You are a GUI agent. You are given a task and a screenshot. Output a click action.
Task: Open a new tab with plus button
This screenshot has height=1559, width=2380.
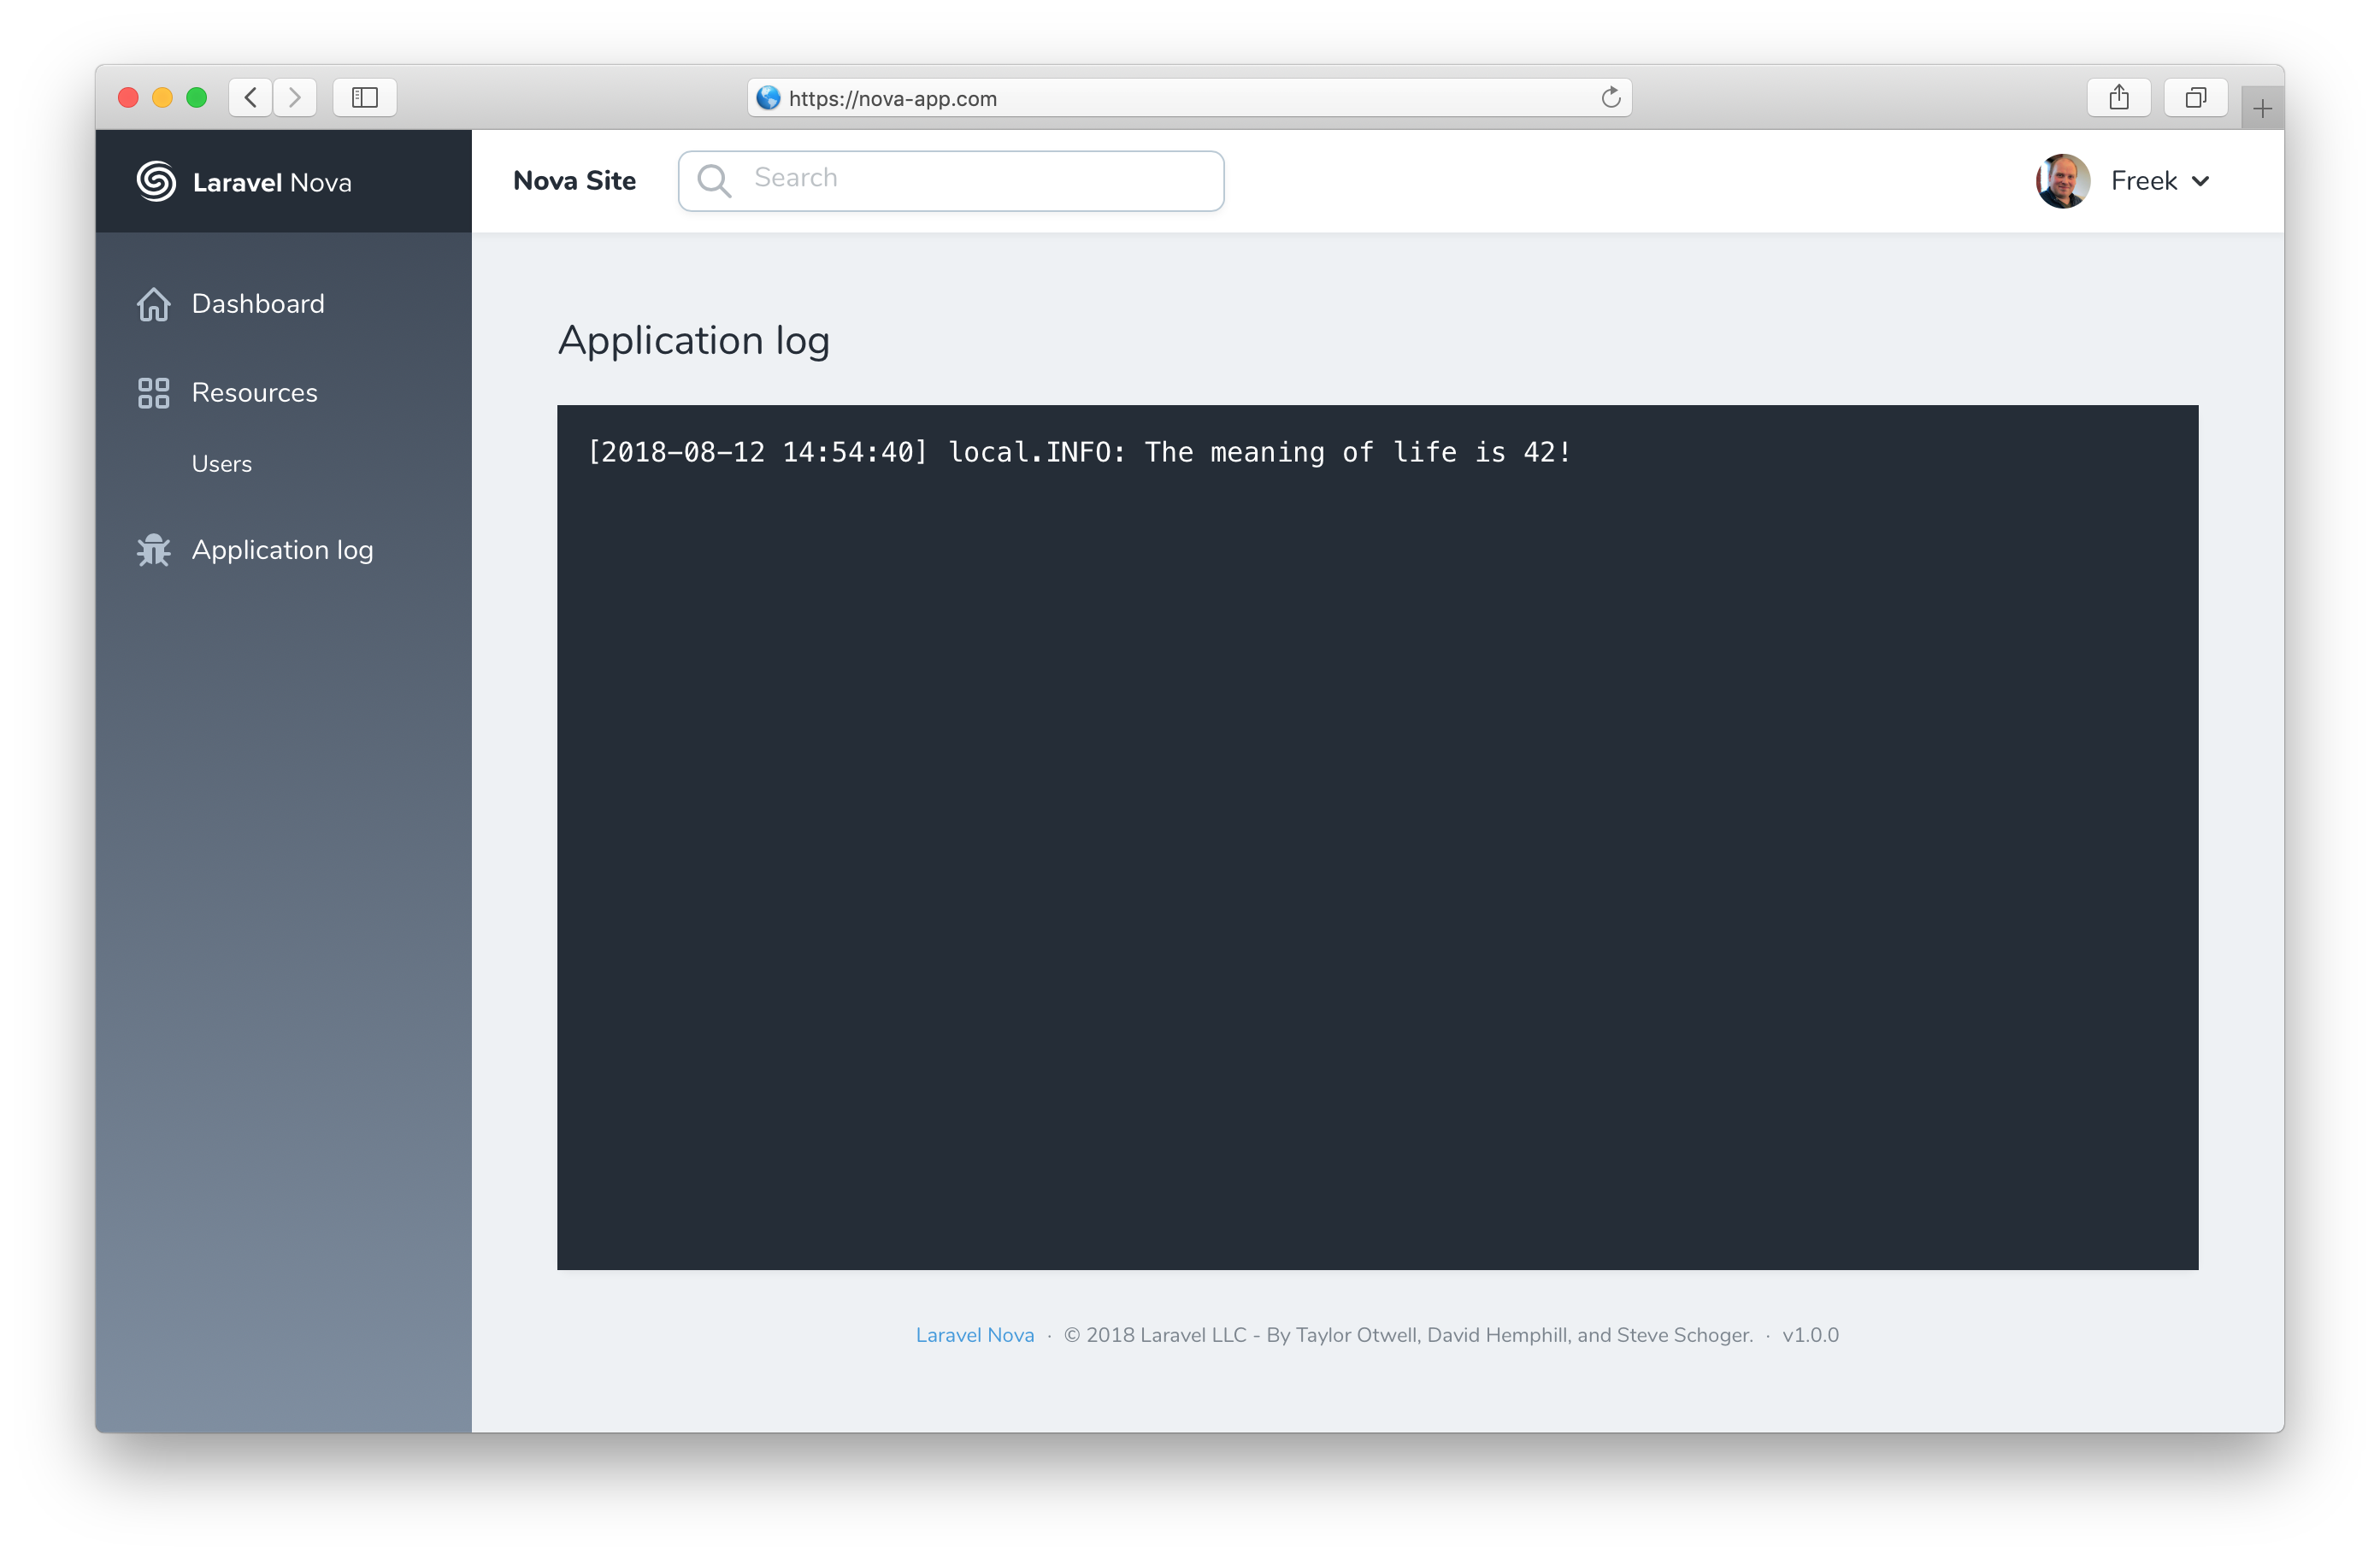[x=2263, y=108]
